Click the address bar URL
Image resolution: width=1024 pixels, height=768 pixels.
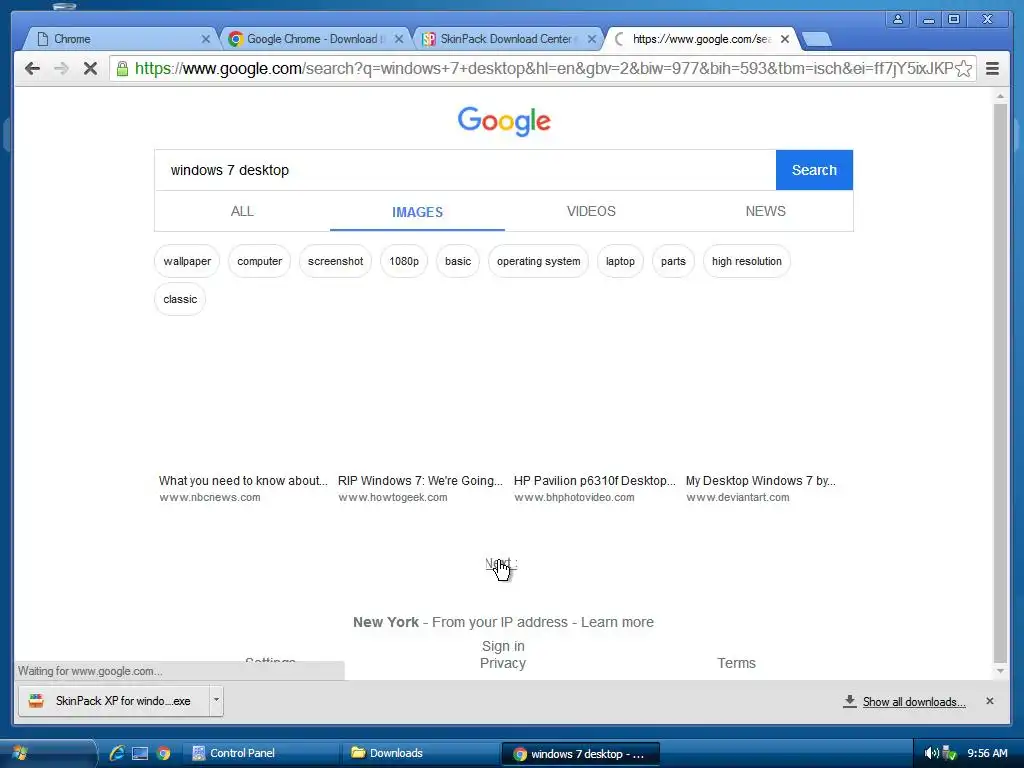tap(543, 69)
